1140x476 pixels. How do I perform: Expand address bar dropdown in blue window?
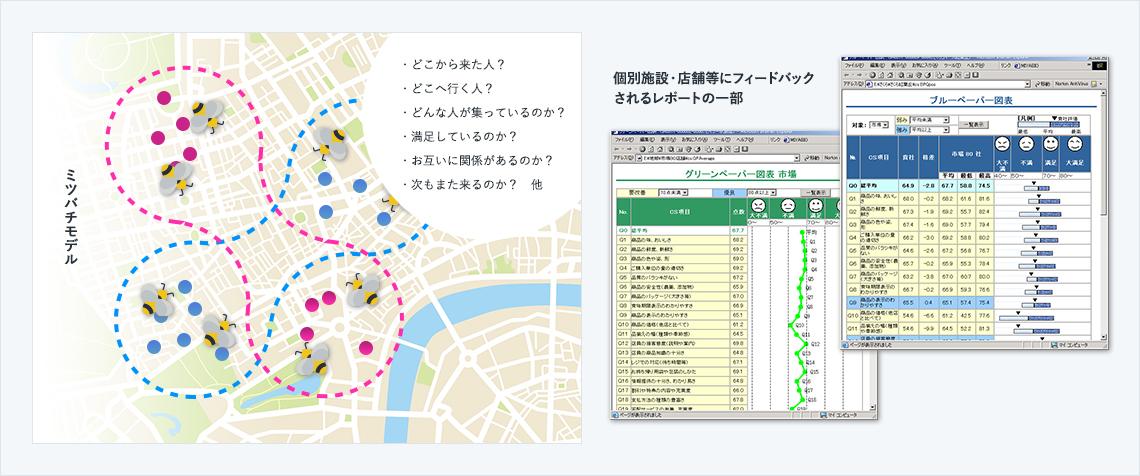[x=1027, y=84]
